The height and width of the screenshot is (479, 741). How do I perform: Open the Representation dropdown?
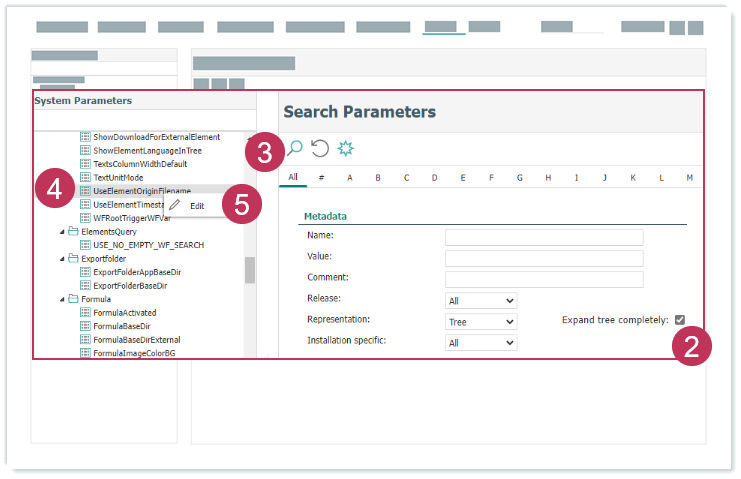tap(481, 322)
